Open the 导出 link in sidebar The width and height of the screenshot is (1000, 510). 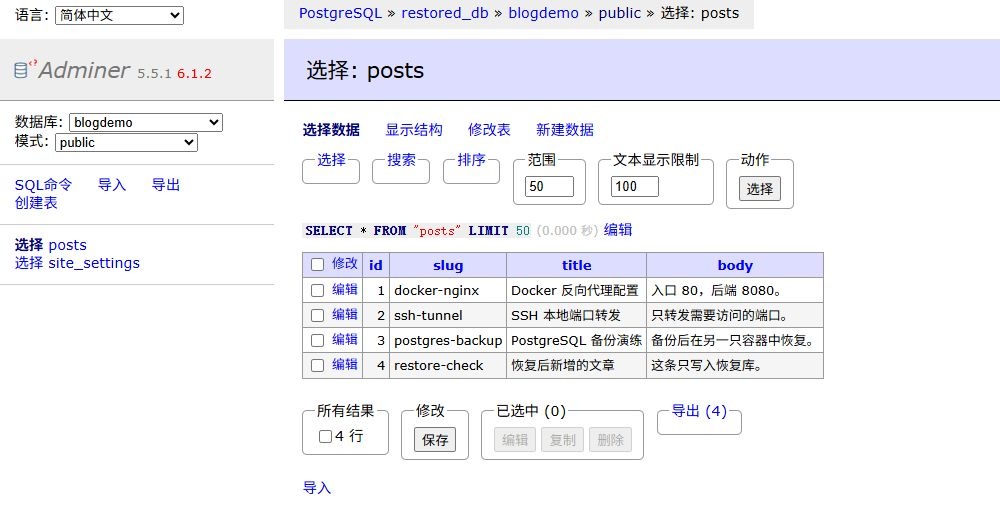(166, 185)
